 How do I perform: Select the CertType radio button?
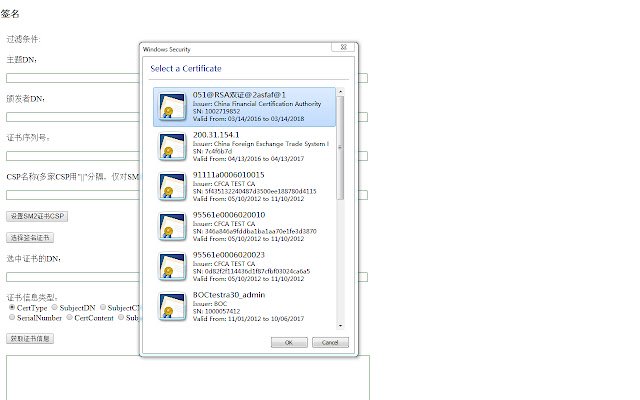pyautogui.click(x=12, y=307)
